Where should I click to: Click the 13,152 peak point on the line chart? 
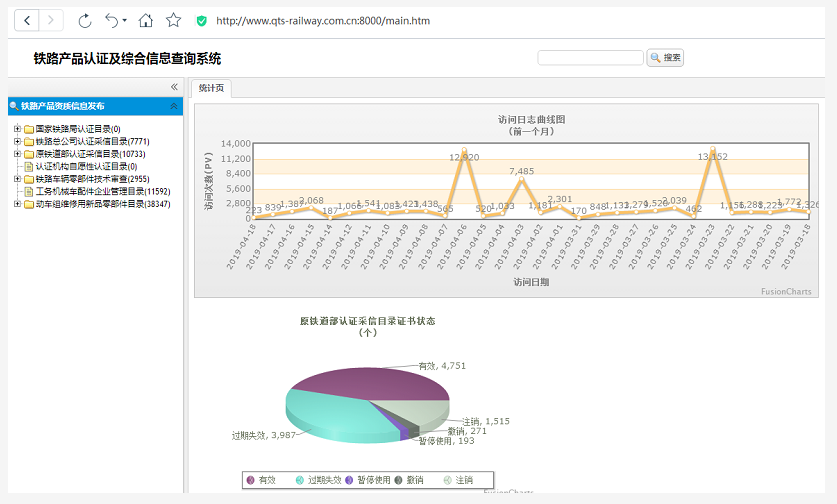pos(713,148)
